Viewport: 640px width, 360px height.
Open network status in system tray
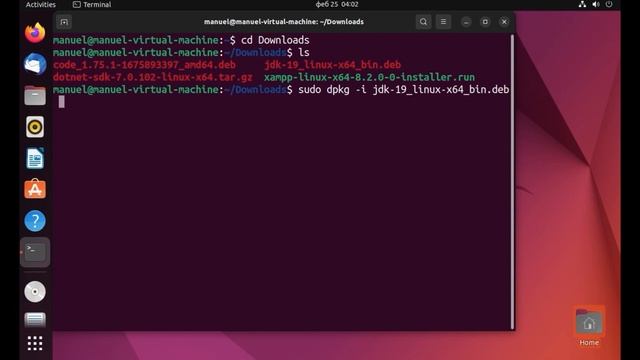click(x=582, y=4)
